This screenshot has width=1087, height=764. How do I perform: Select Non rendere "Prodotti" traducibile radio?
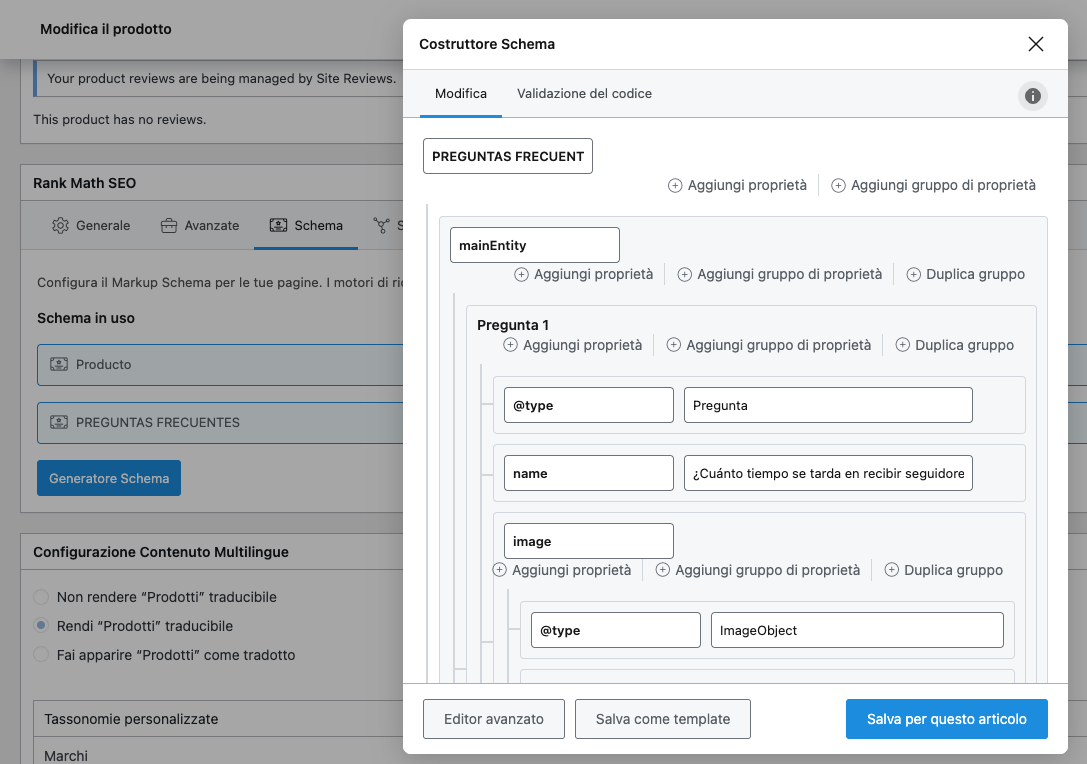pyautogui.click(x=41, y=597)
